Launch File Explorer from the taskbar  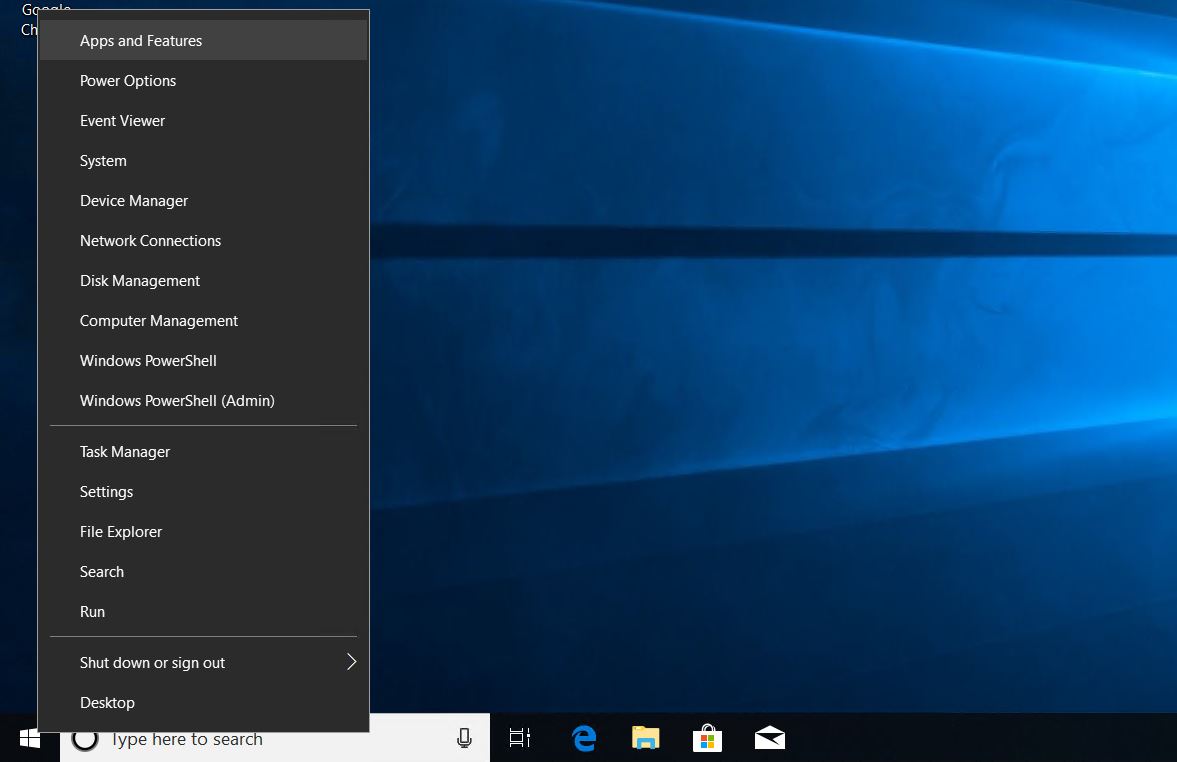coord(645,738)
